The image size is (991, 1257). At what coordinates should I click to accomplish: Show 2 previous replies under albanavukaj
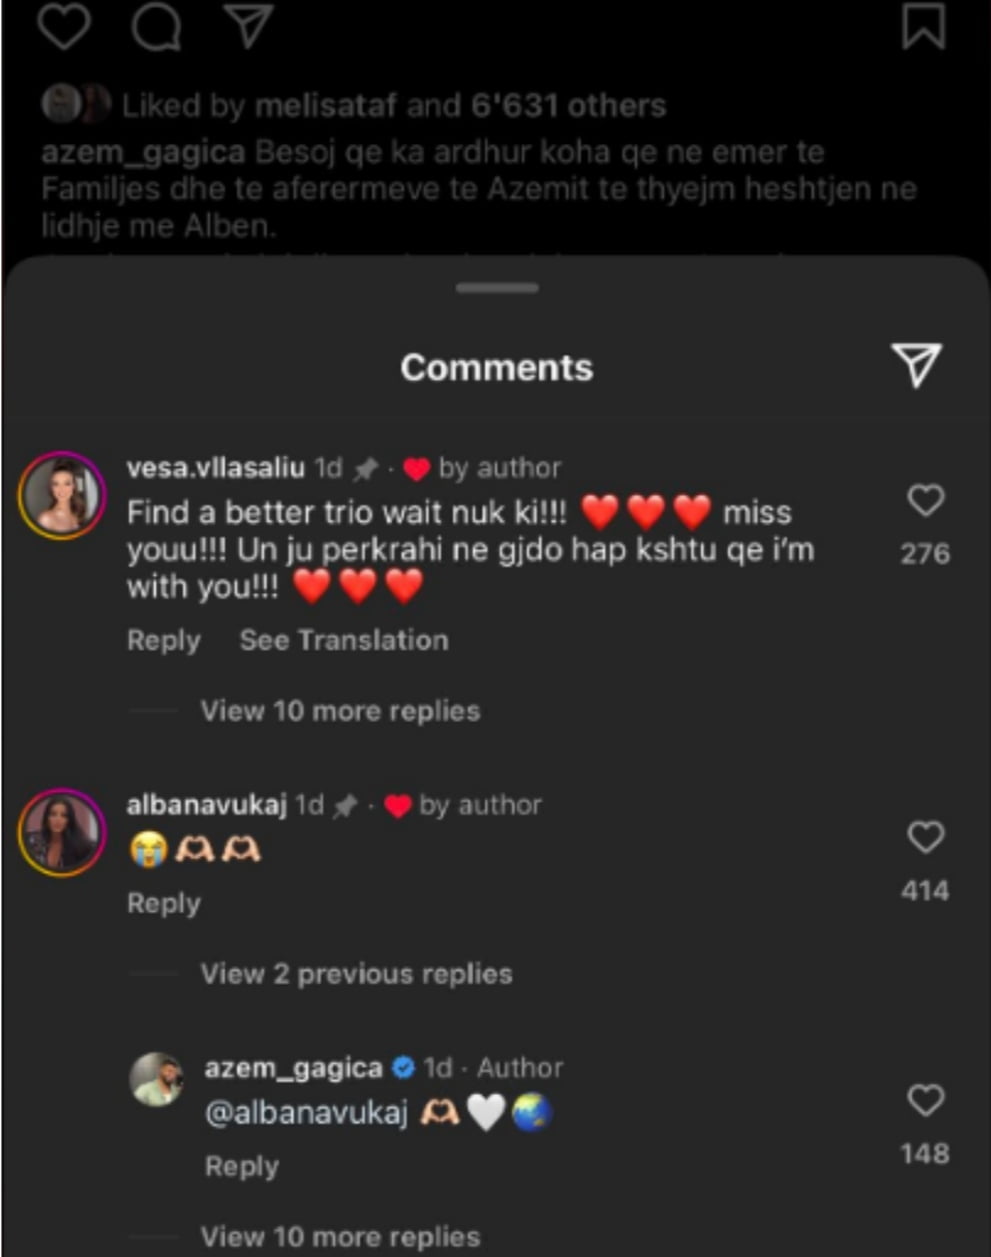coord(356,974)
